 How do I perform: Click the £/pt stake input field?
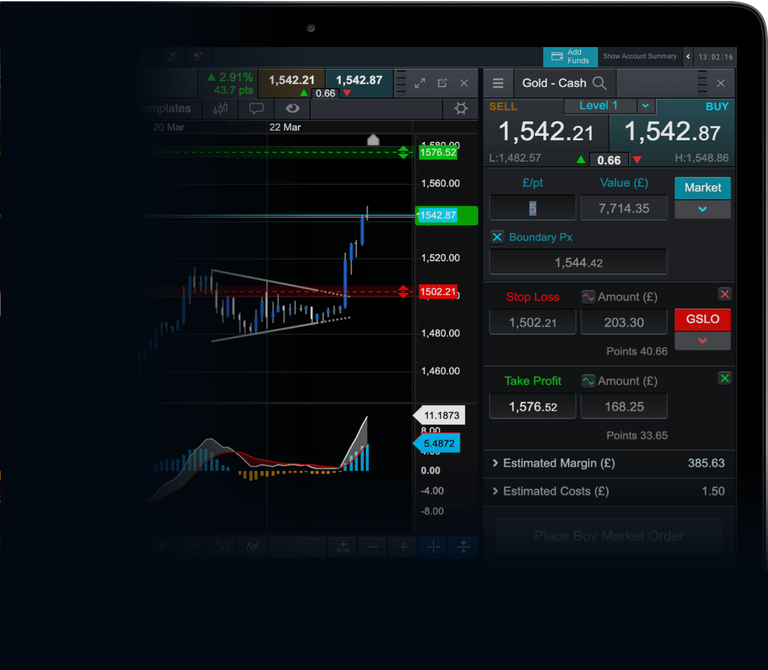[x=532, y=208]
